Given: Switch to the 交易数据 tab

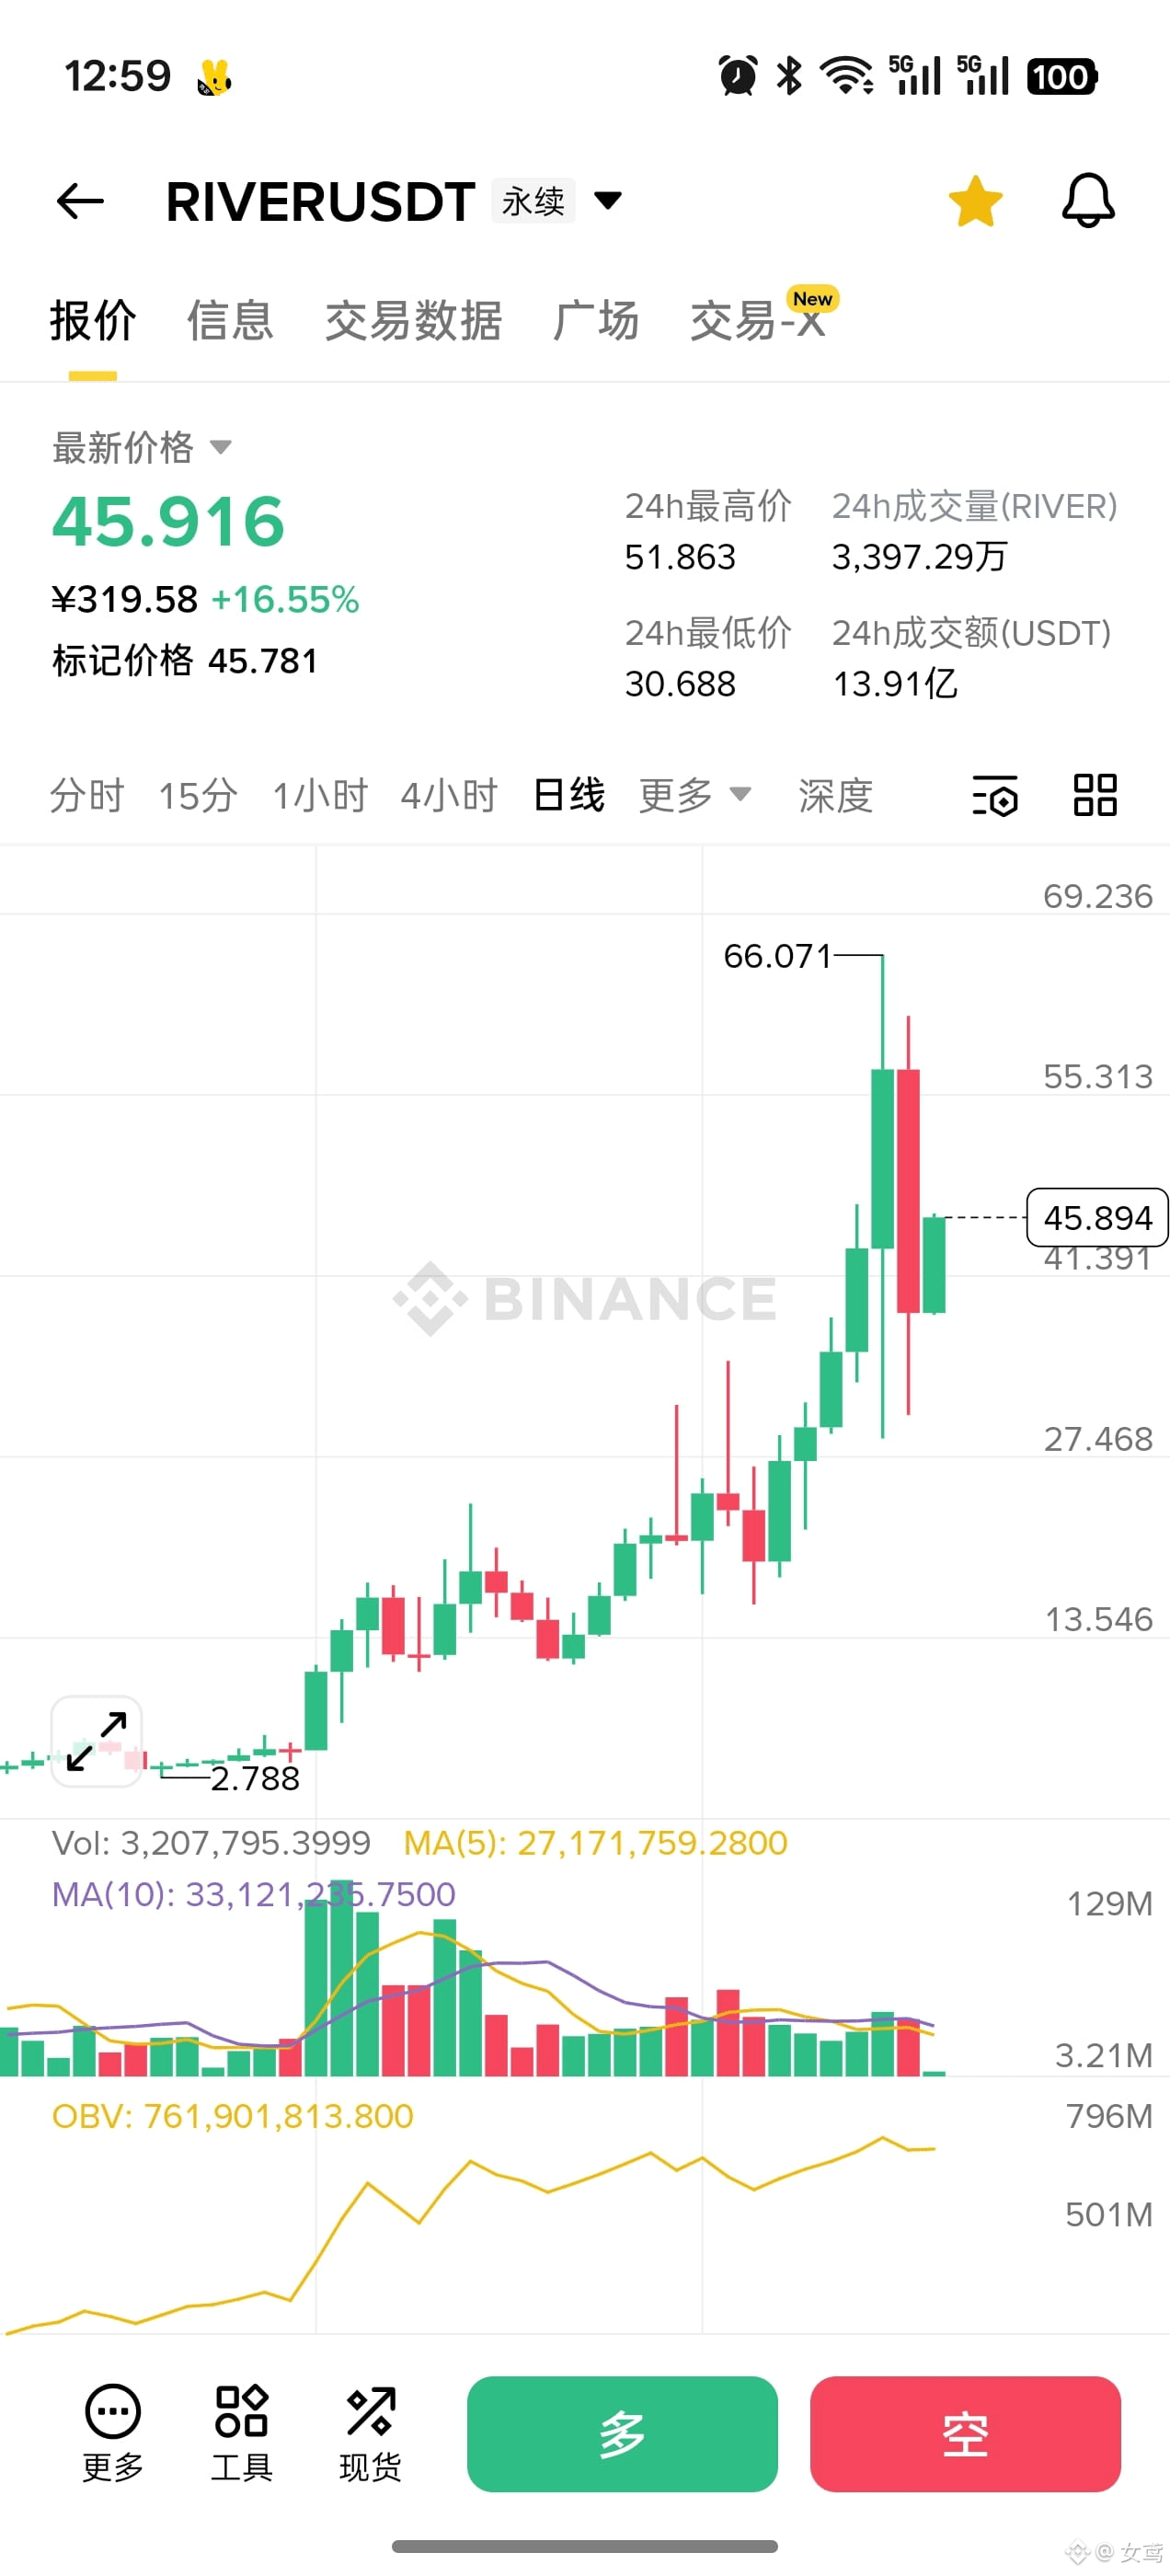Looking at the screenshot, I should coord(413,320).
